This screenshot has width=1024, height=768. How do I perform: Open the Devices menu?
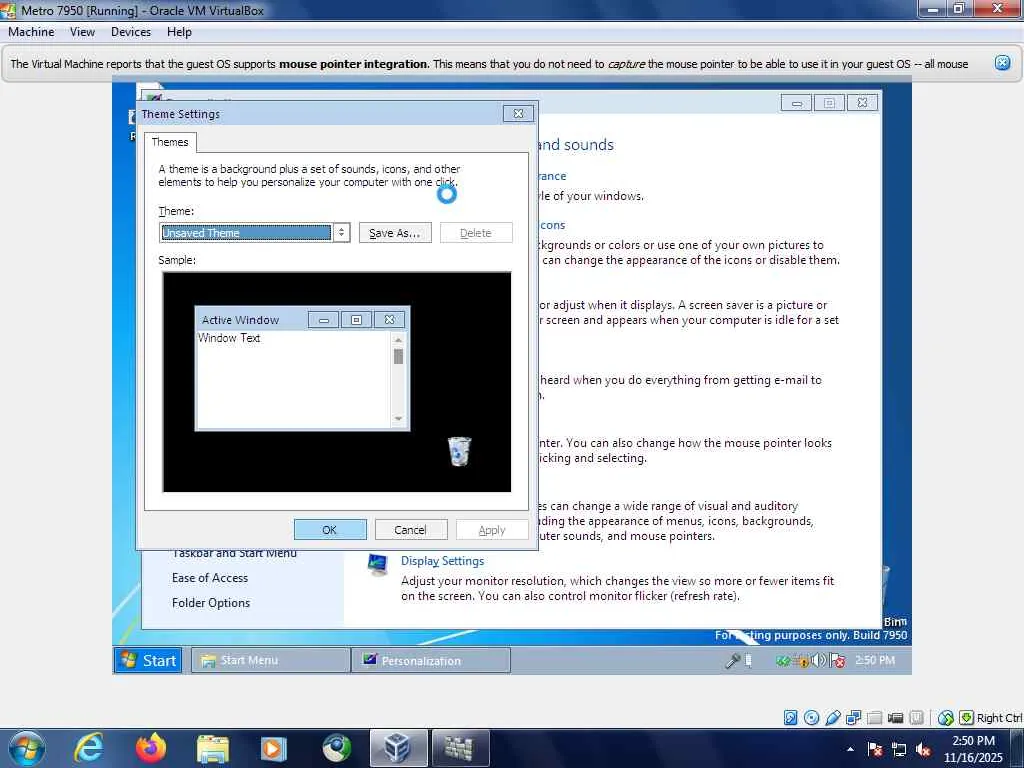tap(131, 32)
